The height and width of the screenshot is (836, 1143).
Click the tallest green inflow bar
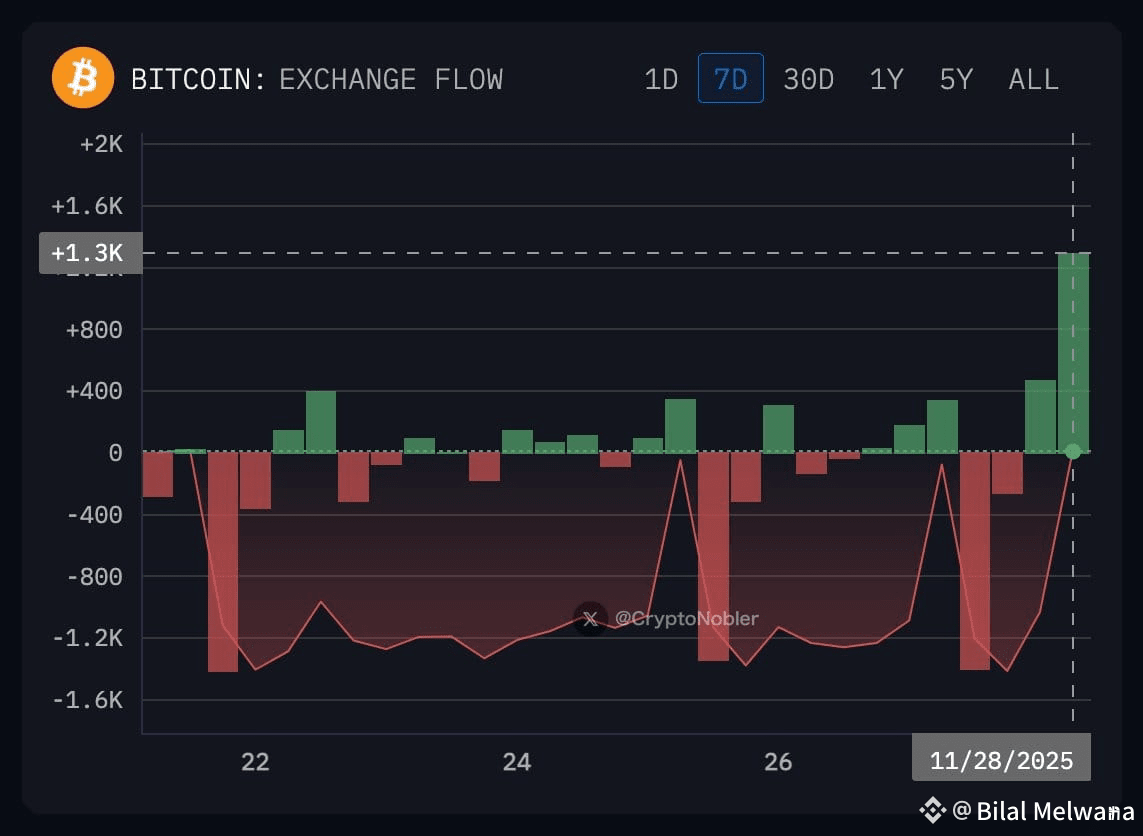pos(1074,352)
